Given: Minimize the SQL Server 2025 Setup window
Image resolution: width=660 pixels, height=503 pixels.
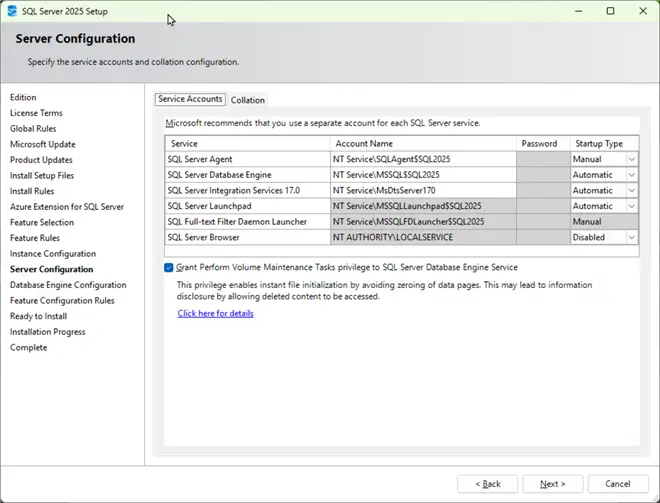Looking at the screenshot, I should (579, 11).
